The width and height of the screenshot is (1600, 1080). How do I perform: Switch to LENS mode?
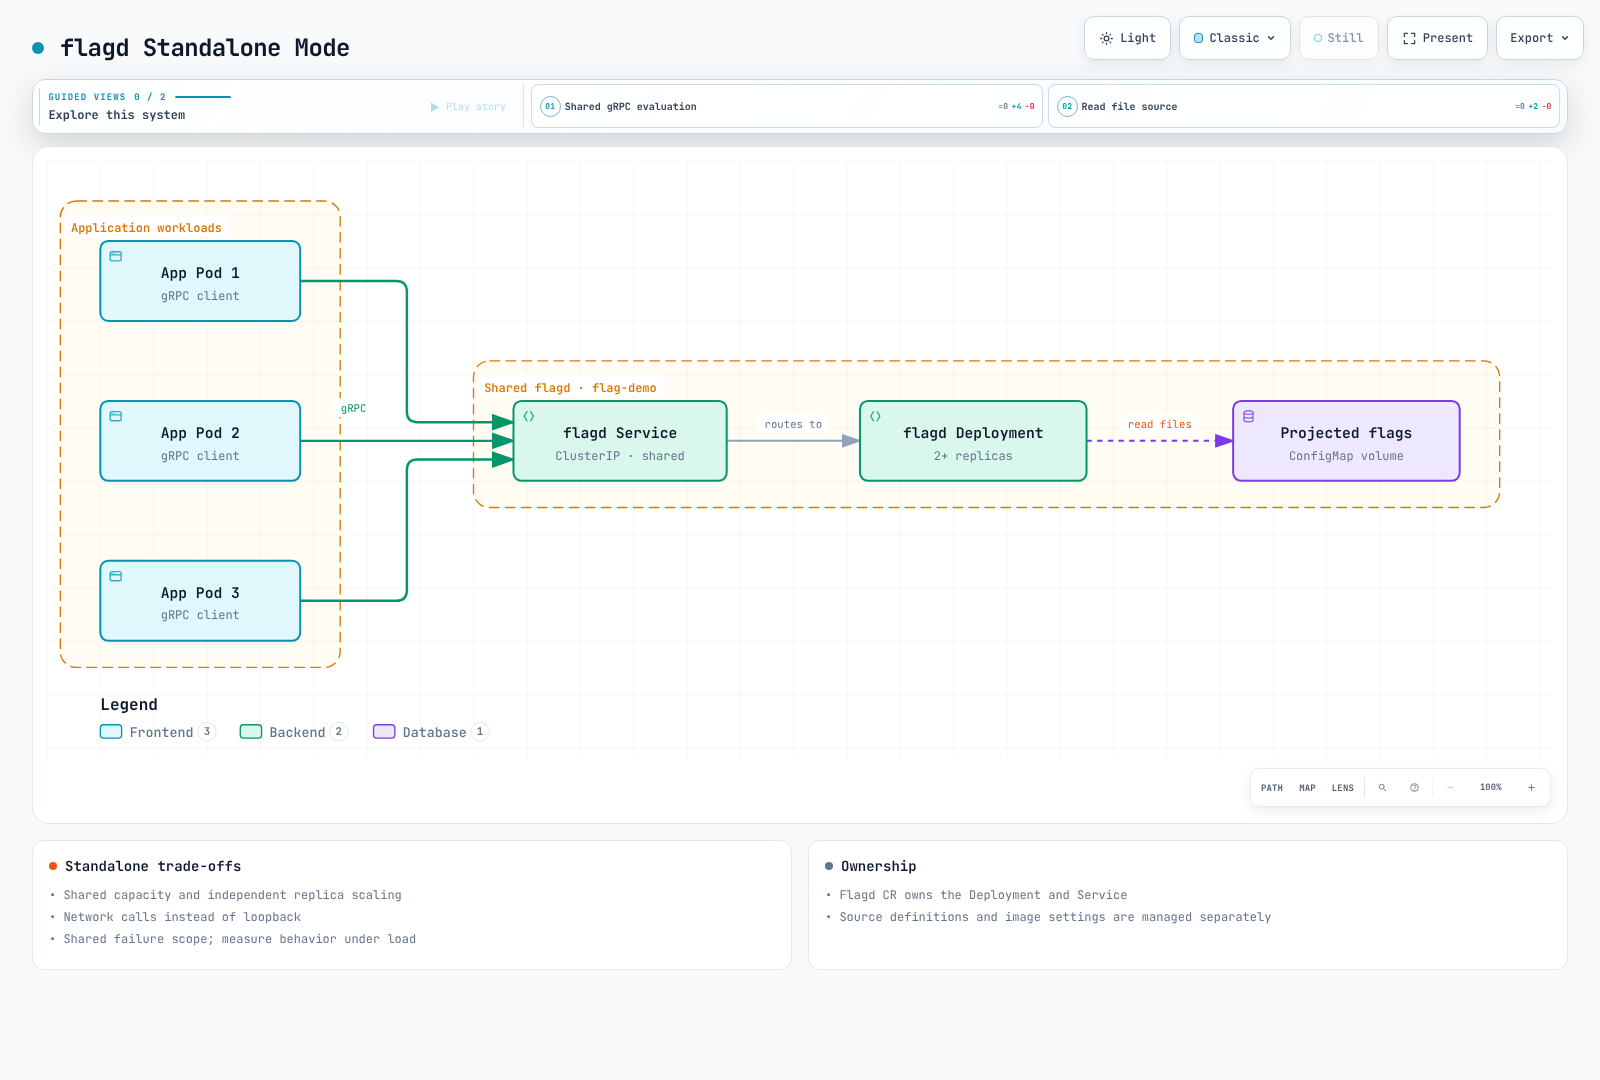pyautogui.click(x=1343, y=788)
